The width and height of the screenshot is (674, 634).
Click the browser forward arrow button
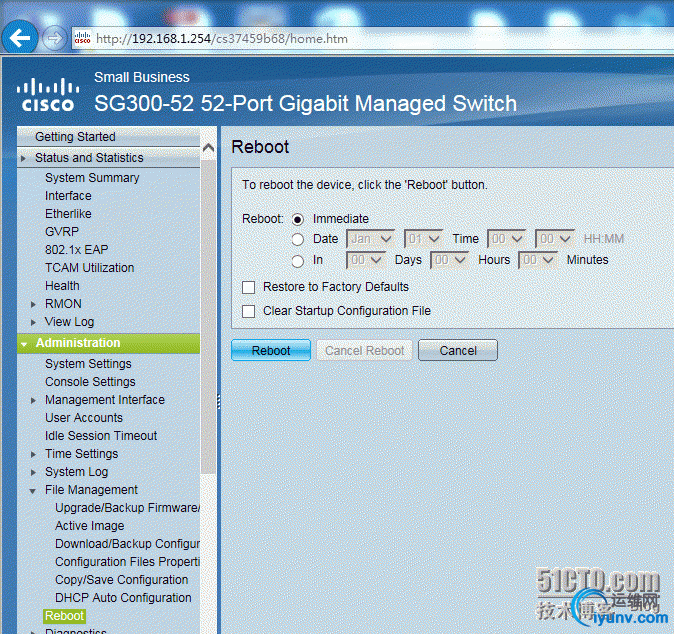click(54, 38)
